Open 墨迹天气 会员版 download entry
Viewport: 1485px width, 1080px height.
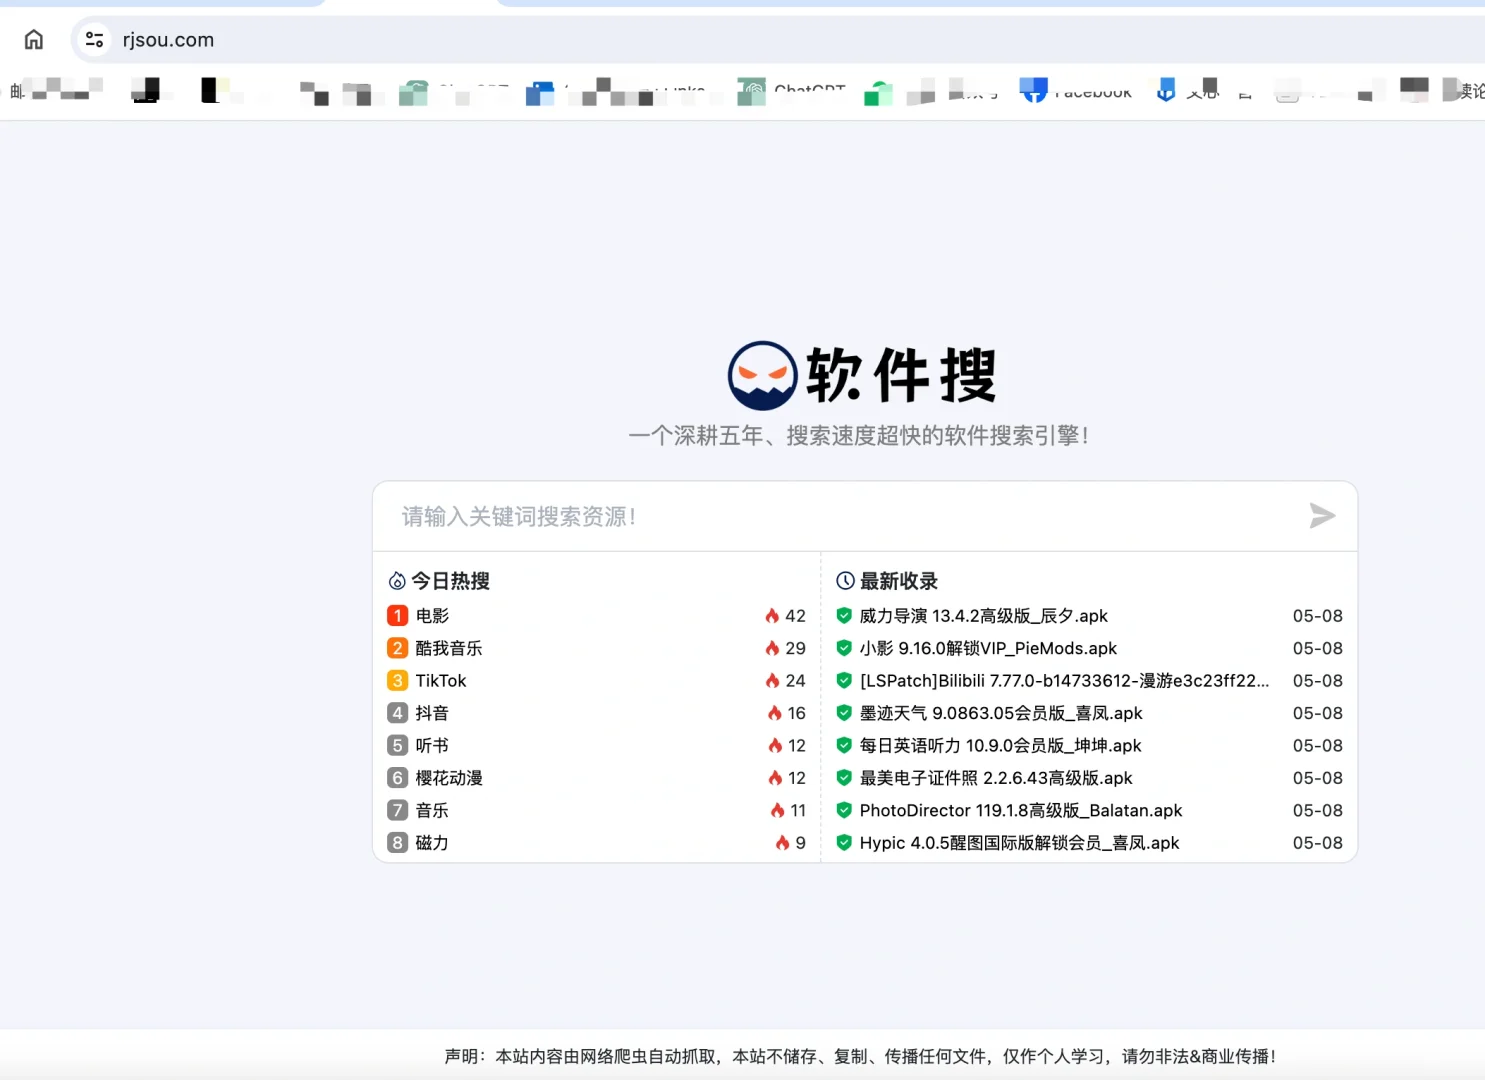[1001, 713]
